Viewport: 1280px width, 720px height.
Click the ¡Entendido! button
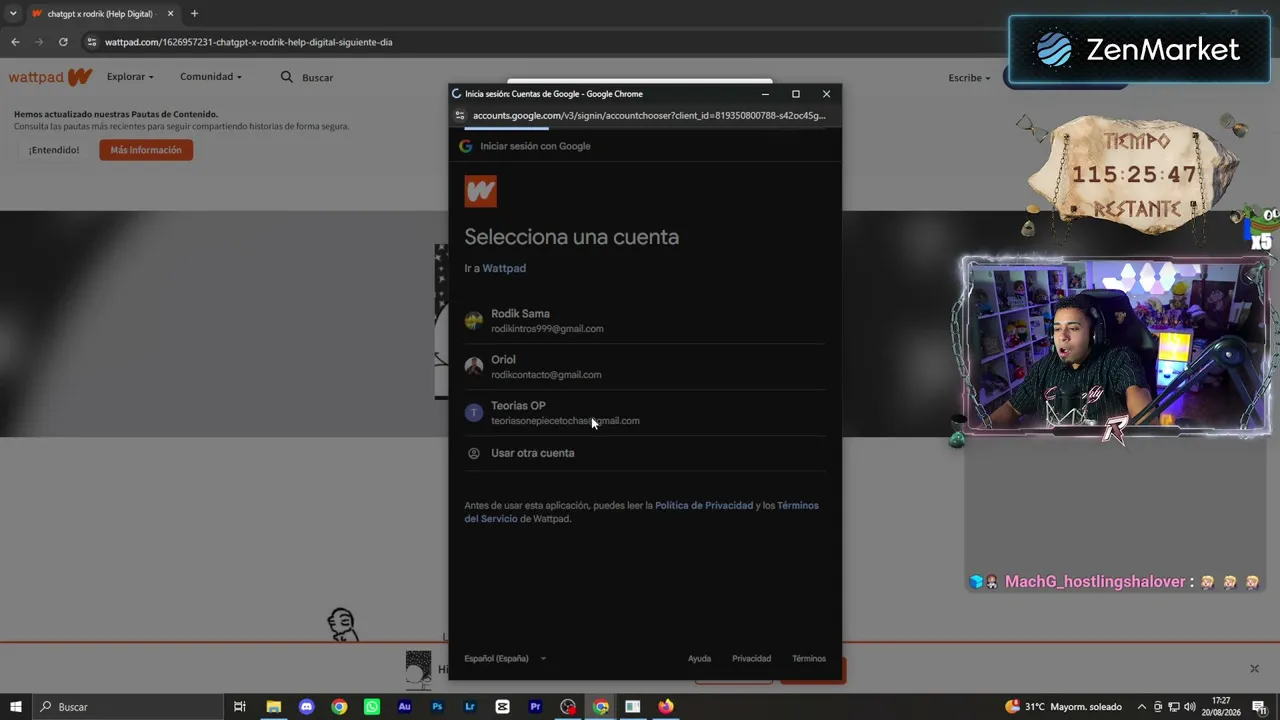coord(54,150)
